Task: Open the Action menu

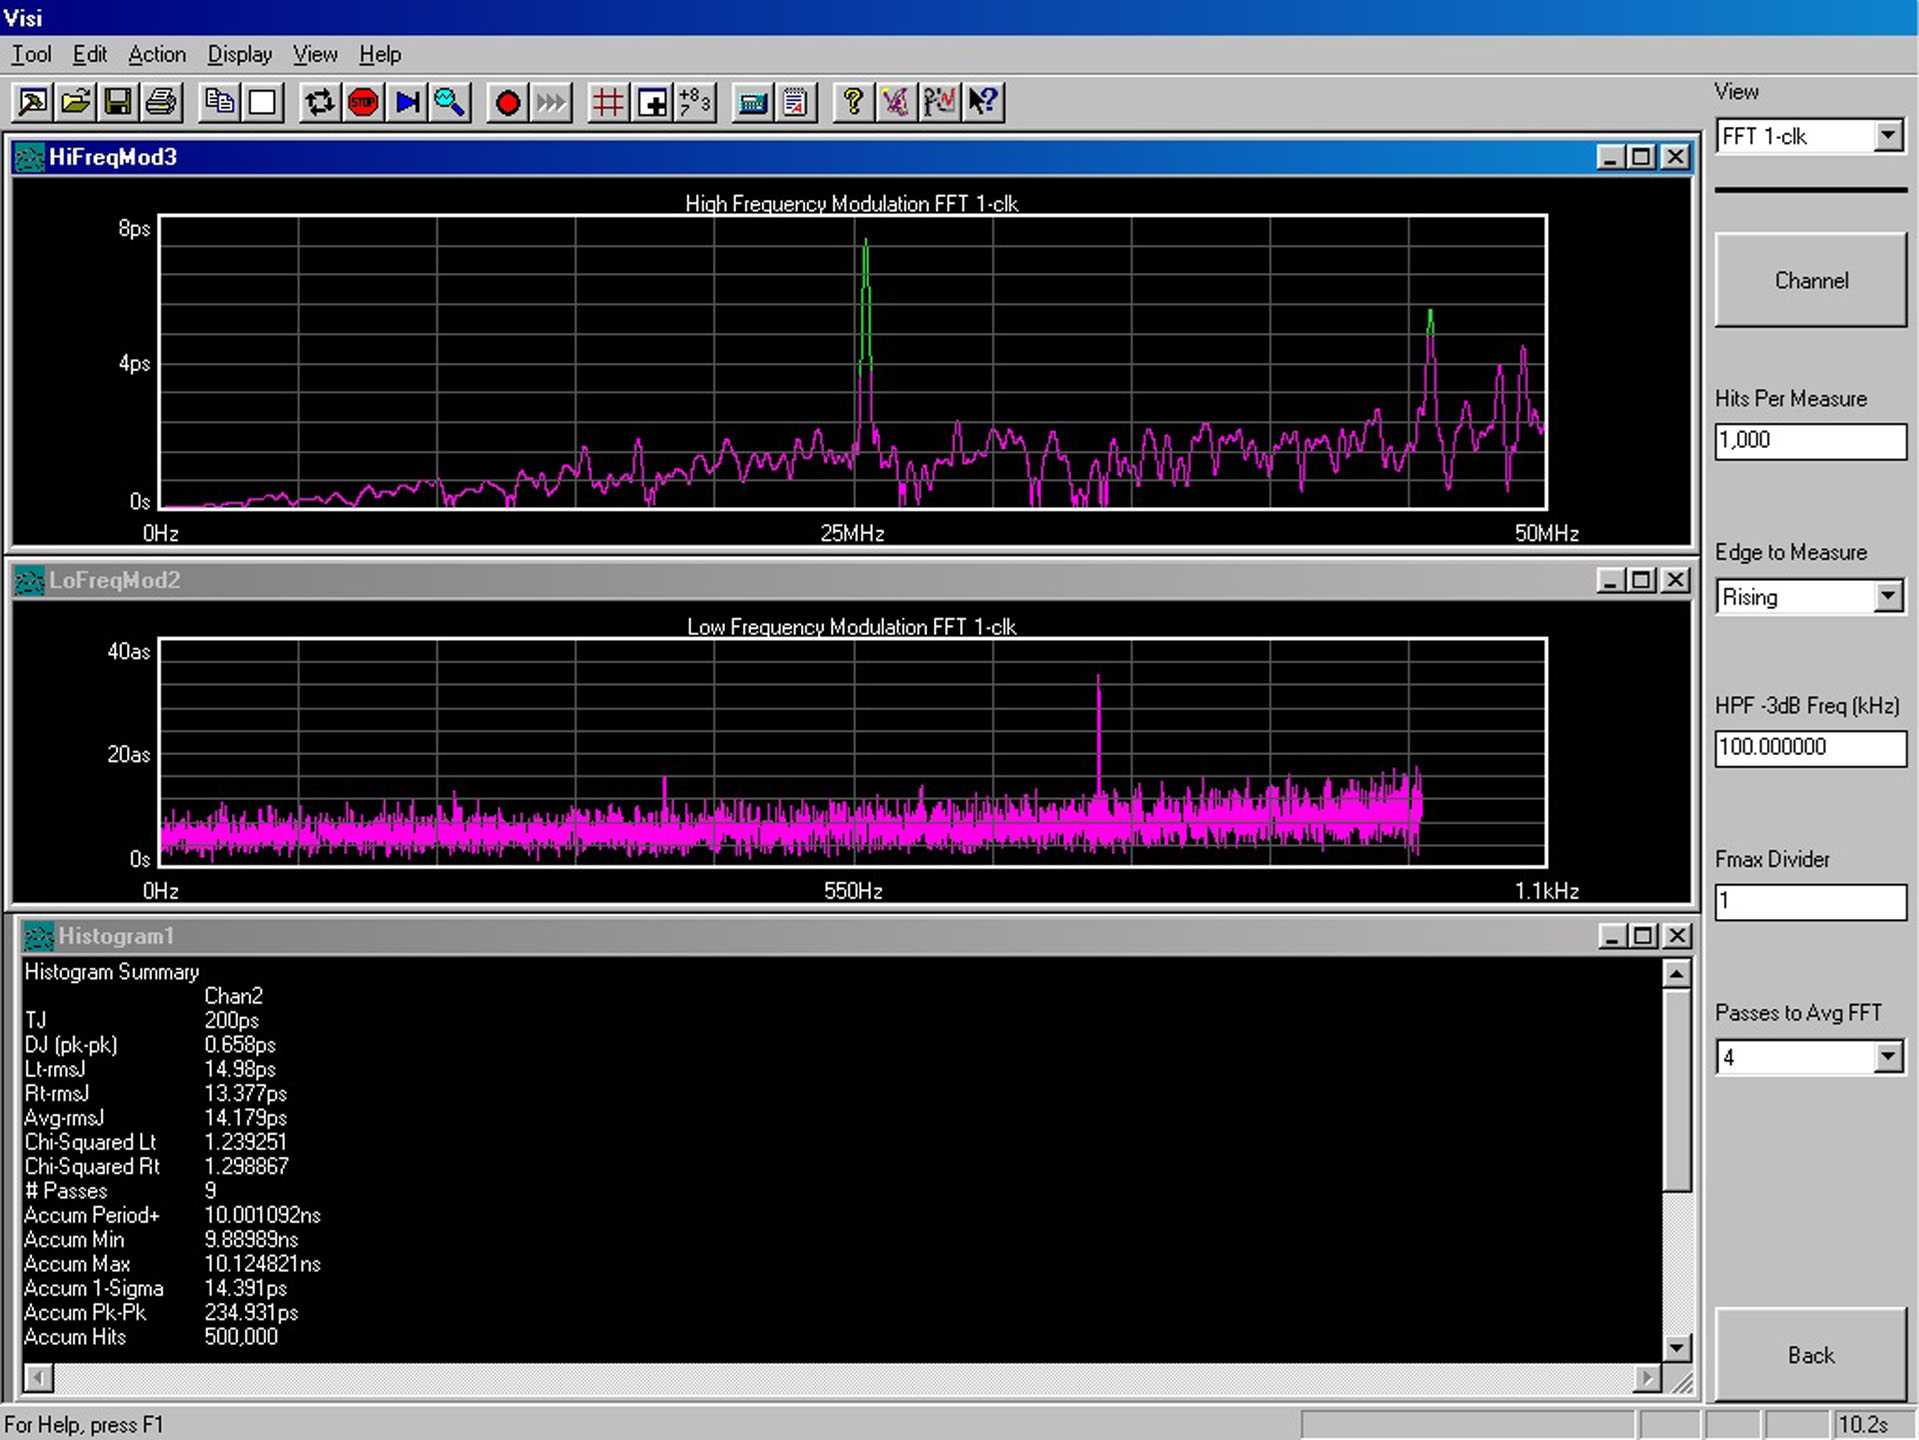Action: point(157,54)
